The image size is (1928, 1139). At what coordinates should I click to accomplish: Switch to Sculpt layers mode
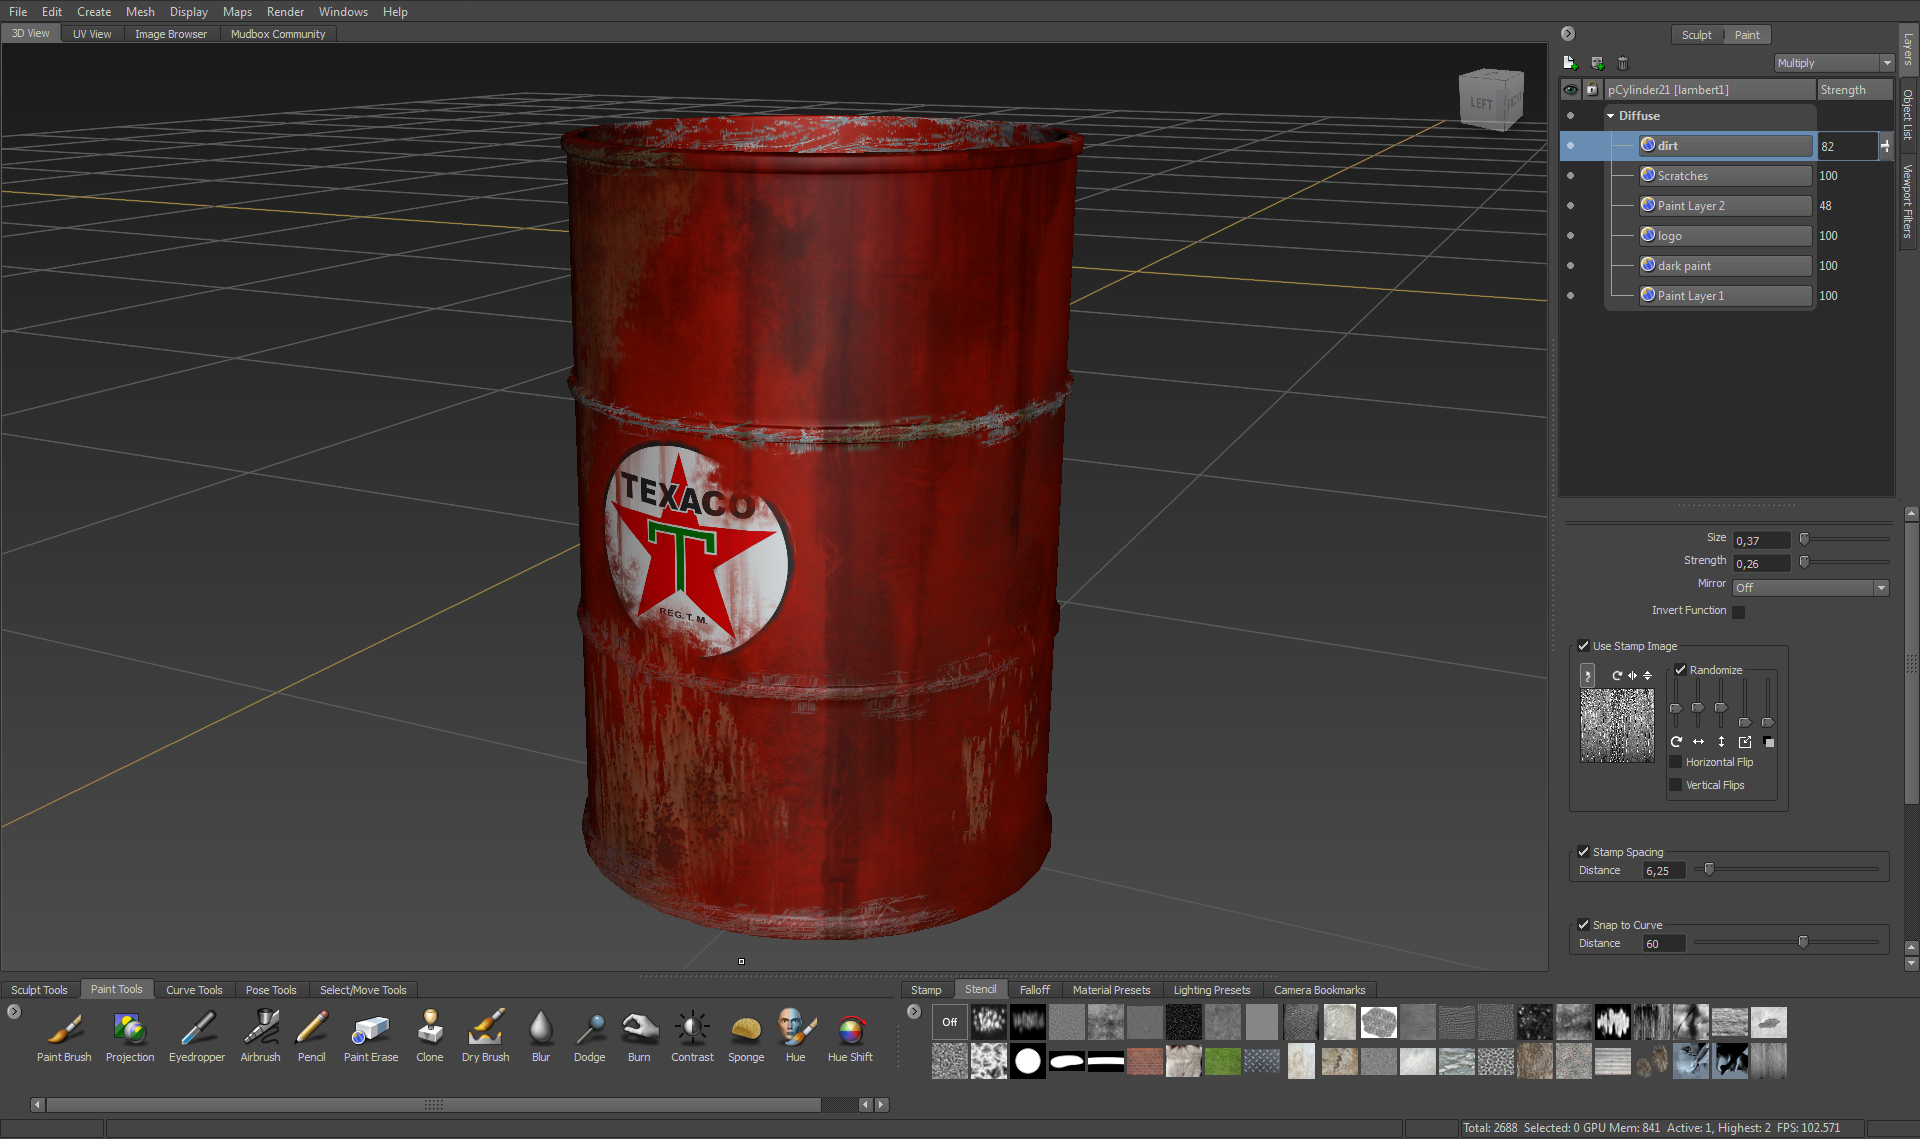coord(1696,35)
